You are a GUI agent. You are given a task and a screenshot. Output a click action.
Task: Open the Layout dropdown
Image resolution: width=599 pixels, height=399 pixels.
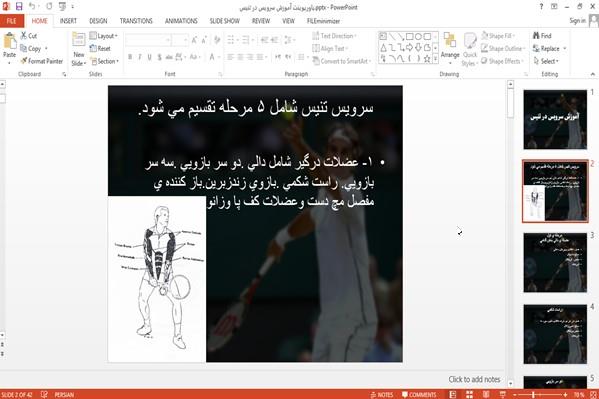[x=104, y=36]
